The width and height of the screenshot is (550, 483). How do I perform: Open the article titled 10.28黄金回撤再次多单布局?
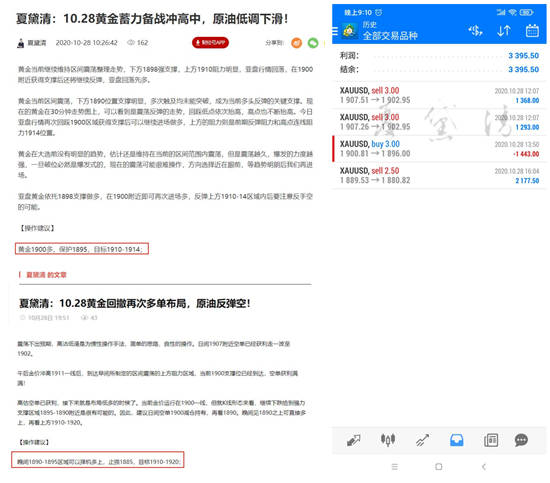pos(135,303)
